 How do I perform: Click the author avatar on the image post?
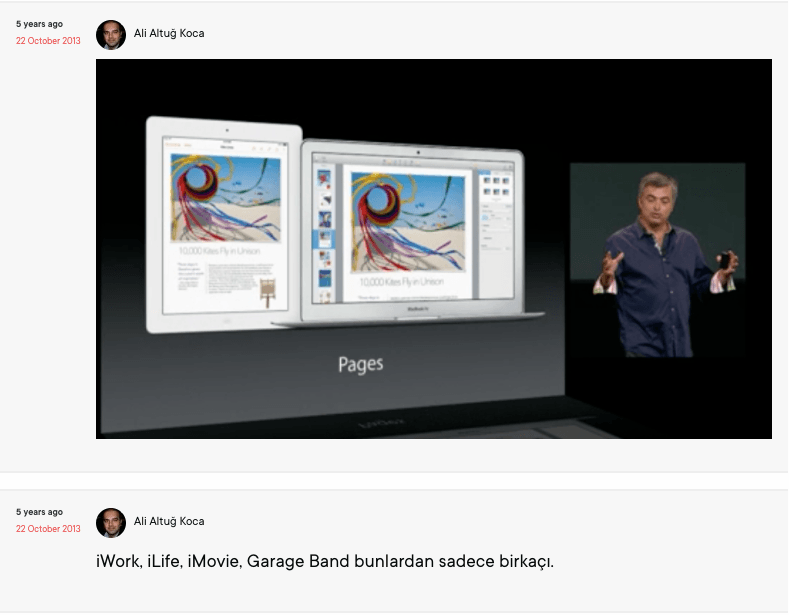(x=110, y=35)
